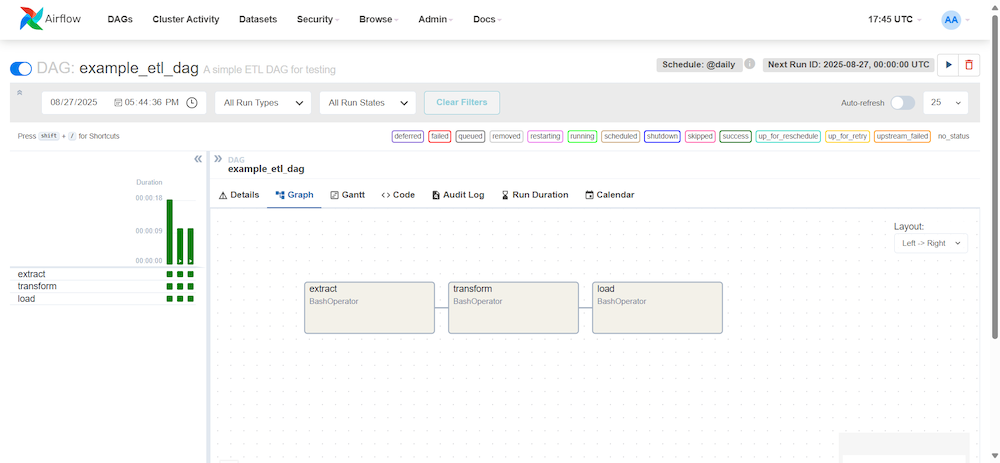Click the success status legend badge

pyautogui.click(x=735, y=136)
